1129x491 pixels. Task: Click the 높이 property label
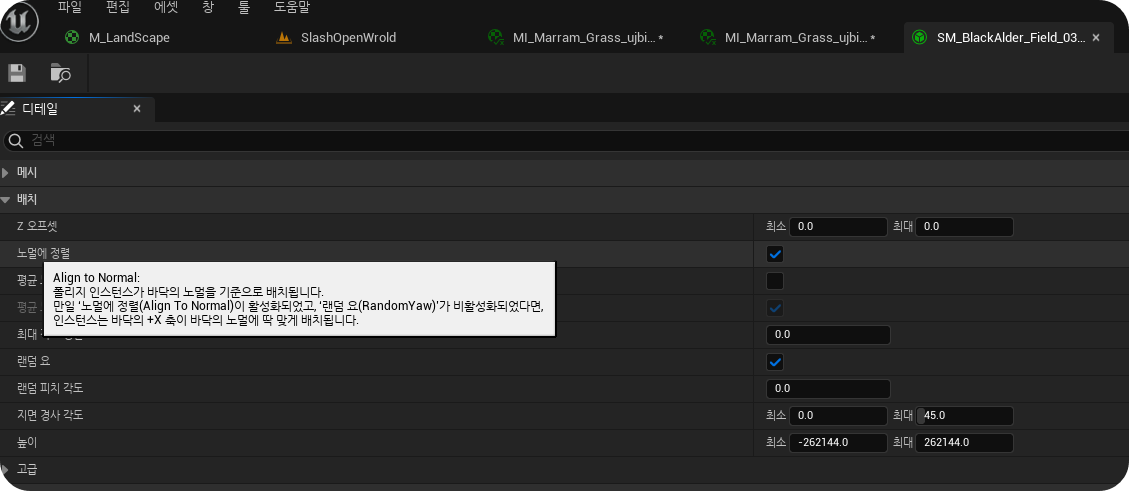point(27,442)
